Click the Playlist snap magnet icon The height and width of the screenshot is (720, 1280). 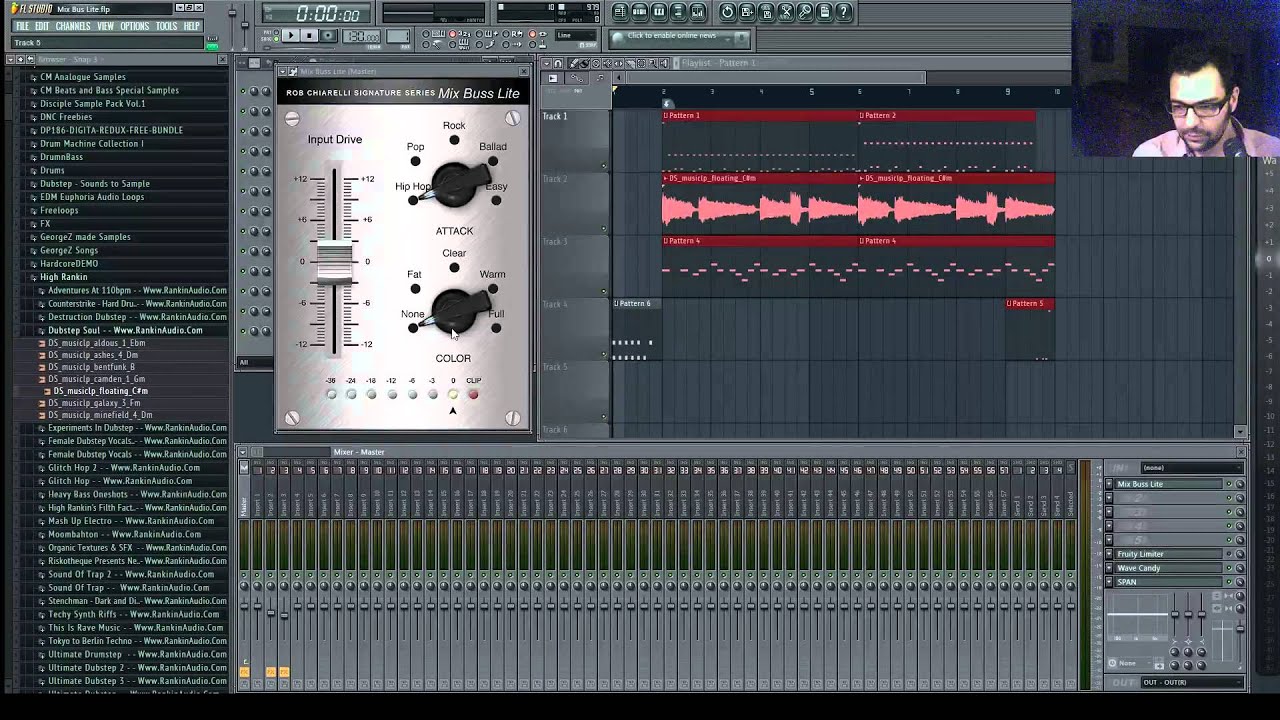560,63
